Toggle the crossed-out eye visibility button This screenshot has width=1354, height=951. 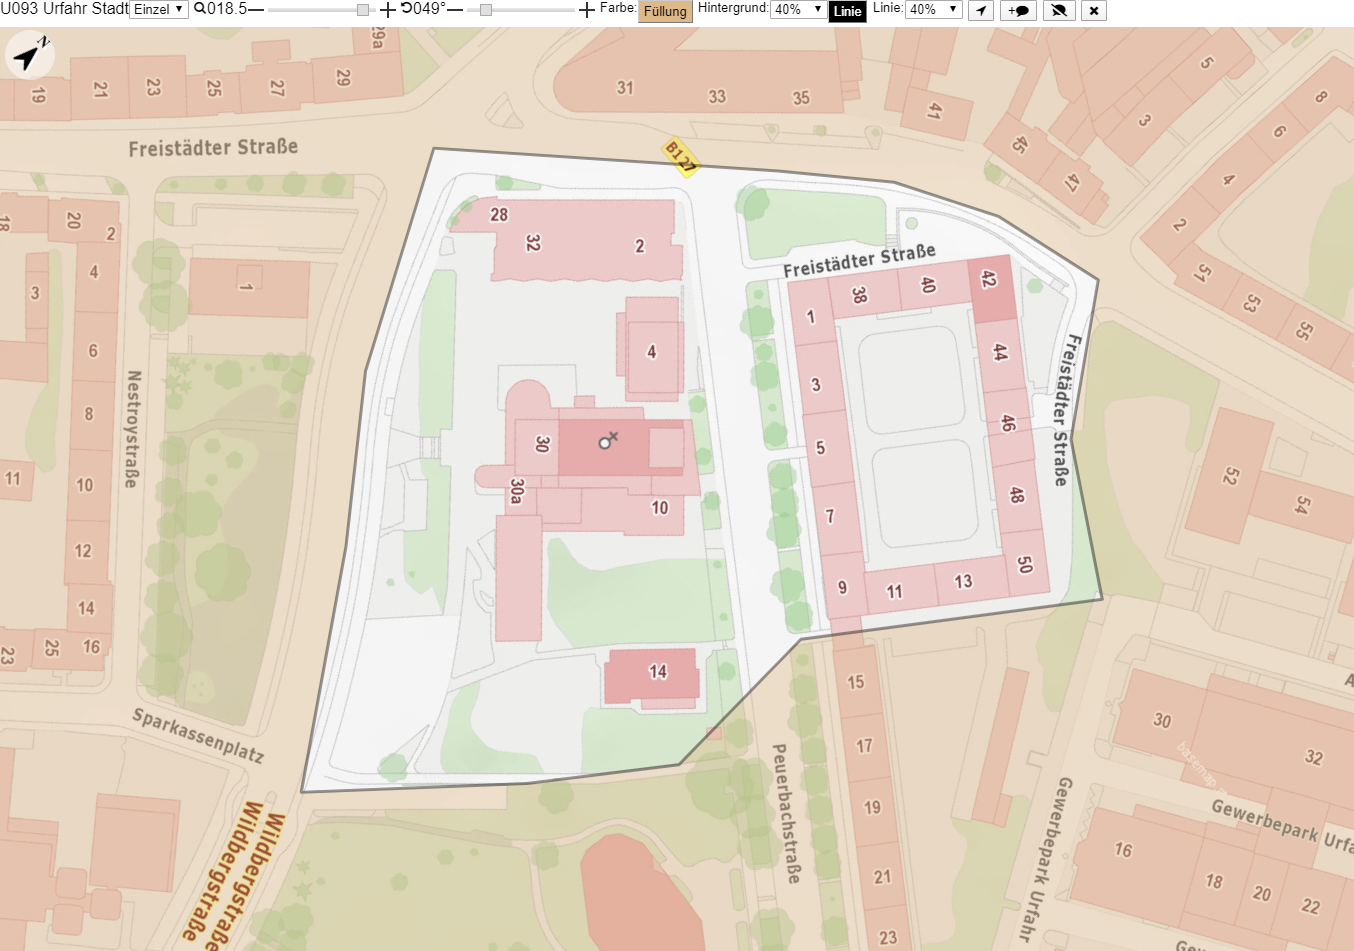[x=1058, y=10]
